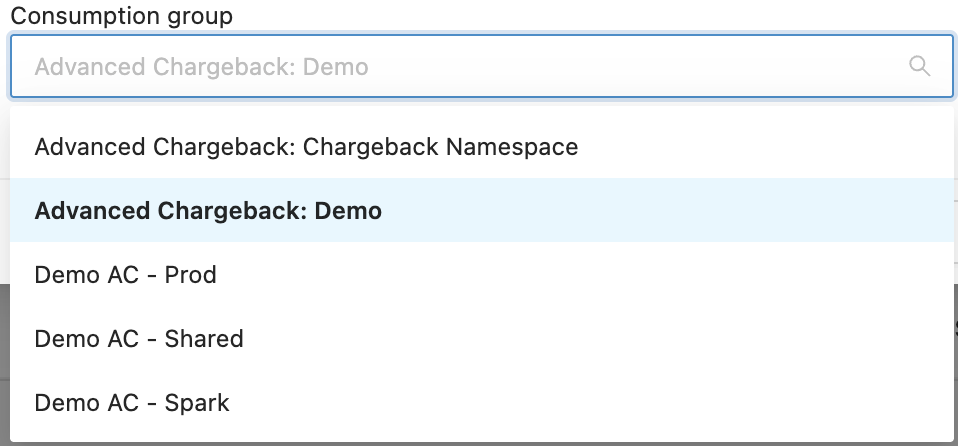This screenshot has height=446, width=958.
Task: Click the Spark entry under Demo AC
Action: (132, 403)
